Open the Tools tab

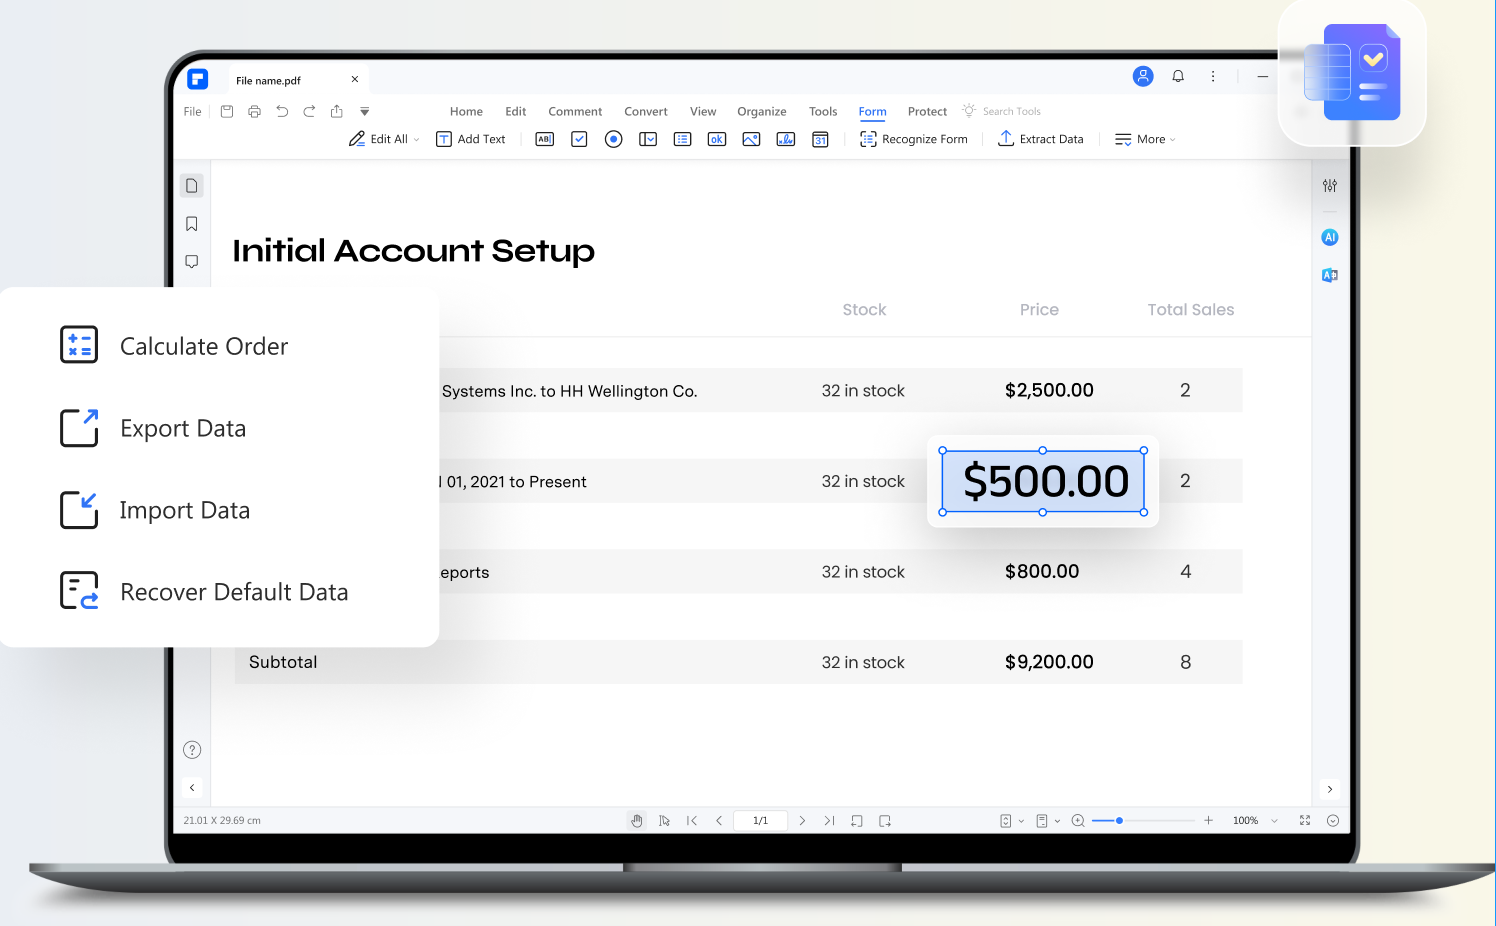[823, 112]
